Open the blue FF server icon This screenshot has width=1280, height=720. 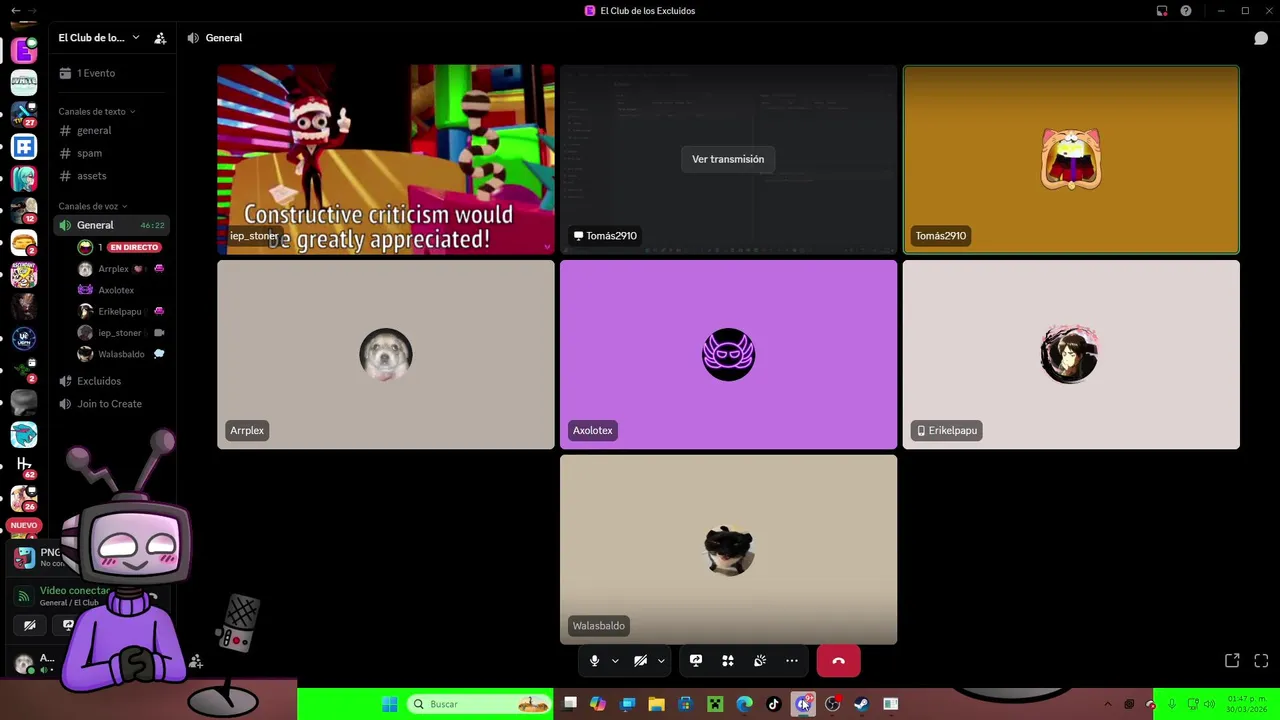24,147
